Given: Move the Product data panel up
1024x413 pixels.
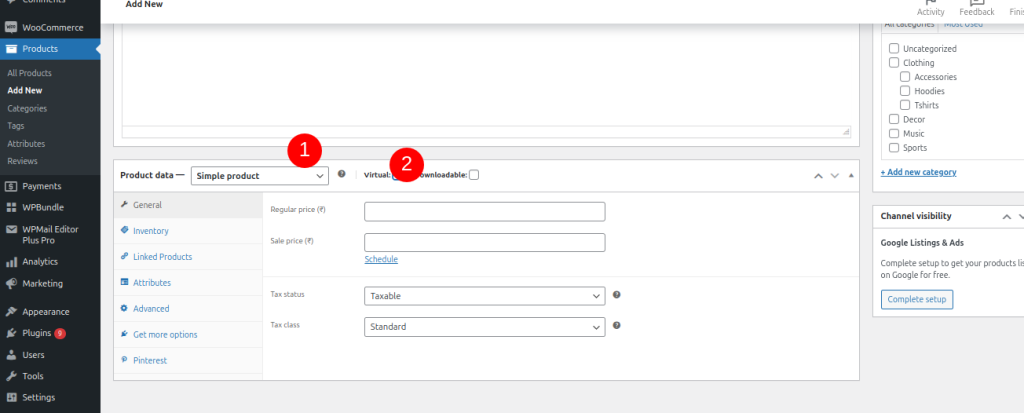Looking at the screenshot, I should point(818,175).
